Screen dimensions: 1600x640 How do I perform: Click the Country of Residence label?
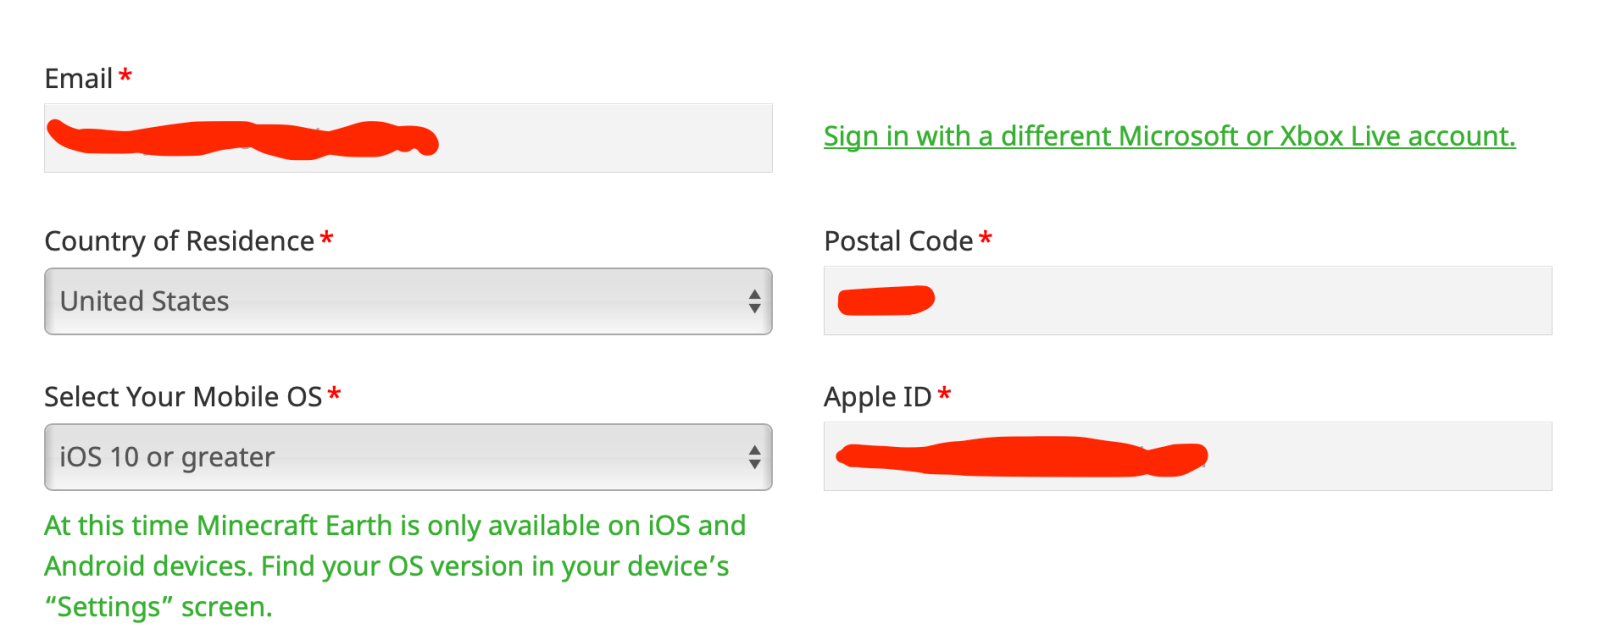coord(179,241)
